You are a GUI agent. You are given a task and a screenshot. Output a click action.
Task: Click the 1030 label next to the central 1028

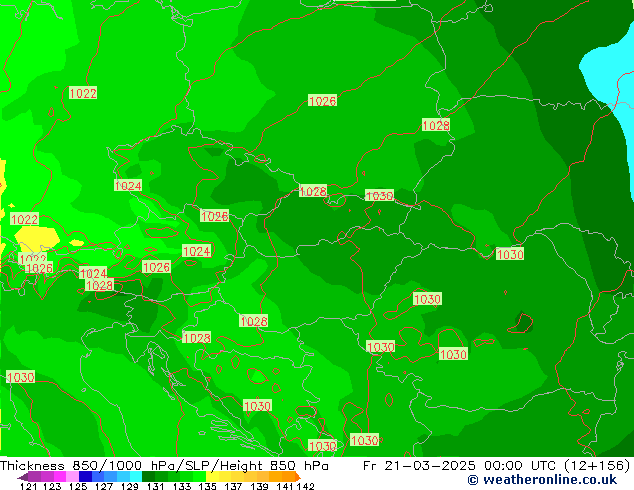[x=379, y=196]
